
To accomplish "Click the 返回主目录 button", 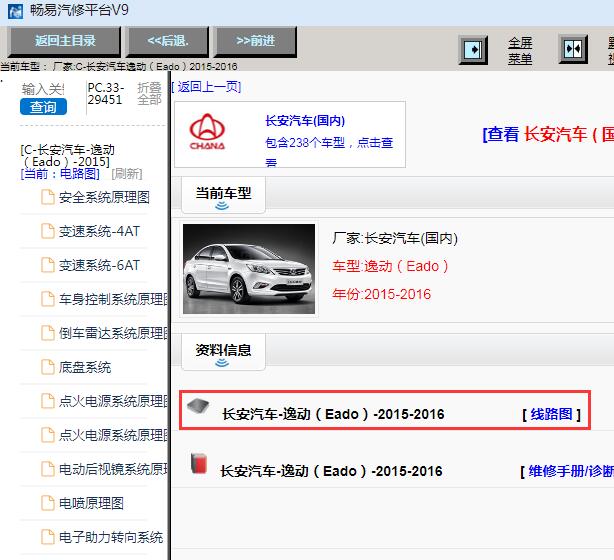I will pyautogui.click(x=64, y=42).
